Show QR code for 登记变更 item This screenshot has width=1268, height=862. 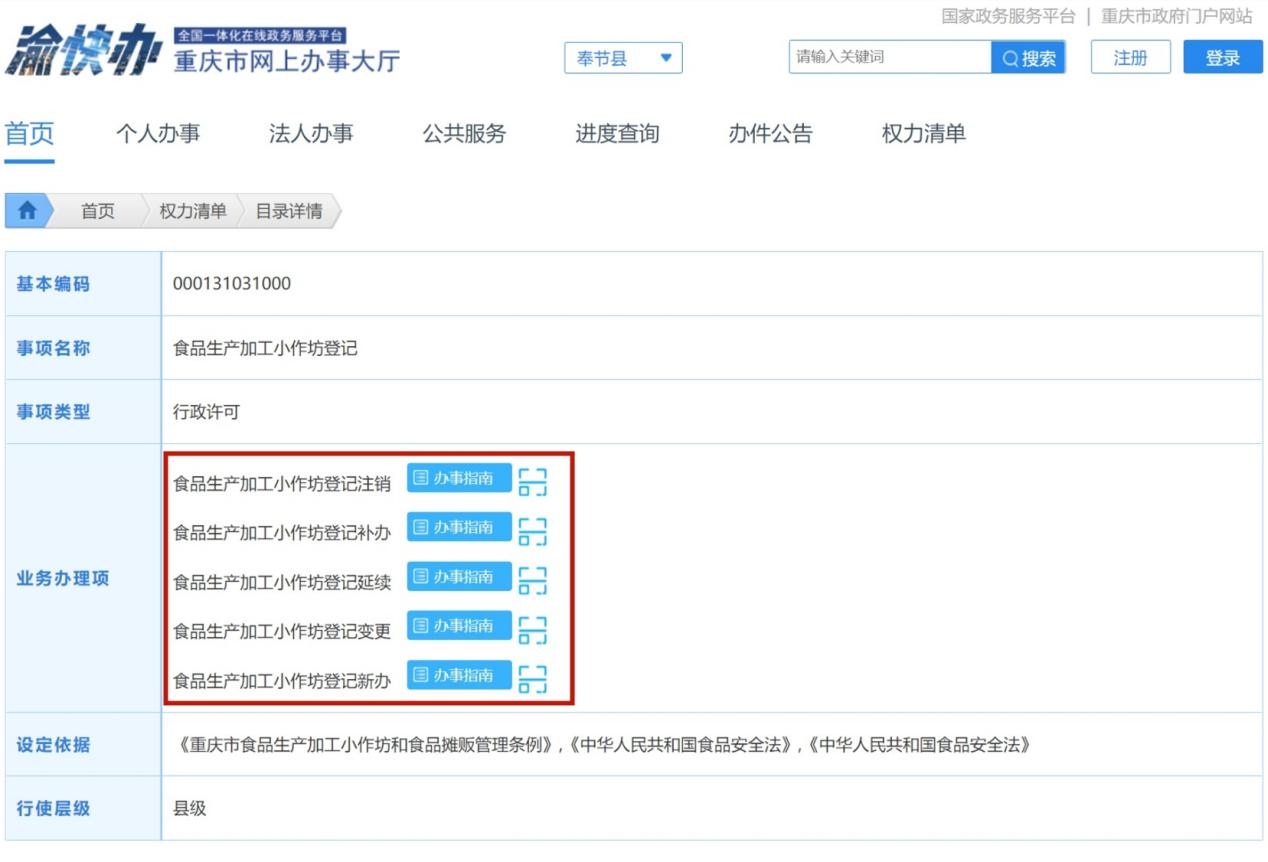point(533,629)
